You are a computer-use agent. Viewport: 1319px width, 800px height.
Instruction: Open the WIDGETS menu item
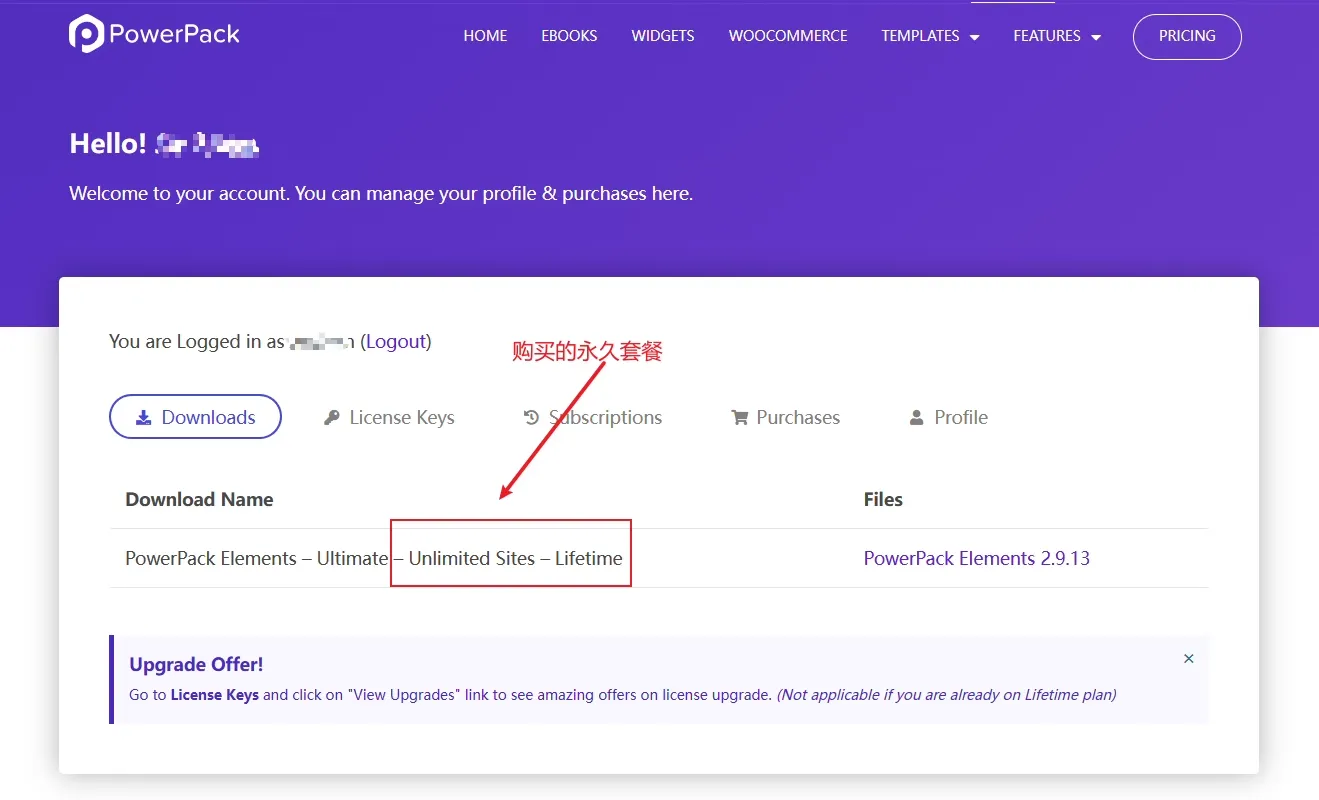point(663,36)
